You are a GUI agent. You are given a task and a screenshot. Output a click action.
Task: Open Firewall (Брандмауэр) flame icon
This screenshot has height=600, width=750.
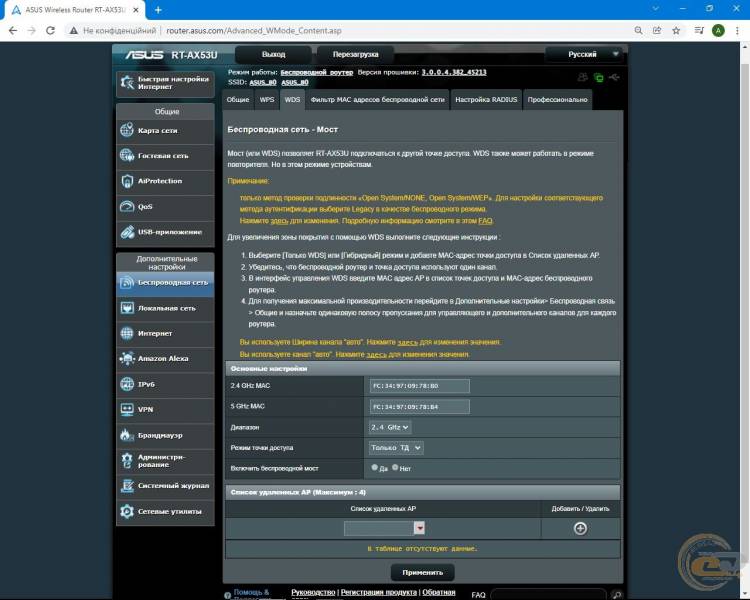[127, 435]
